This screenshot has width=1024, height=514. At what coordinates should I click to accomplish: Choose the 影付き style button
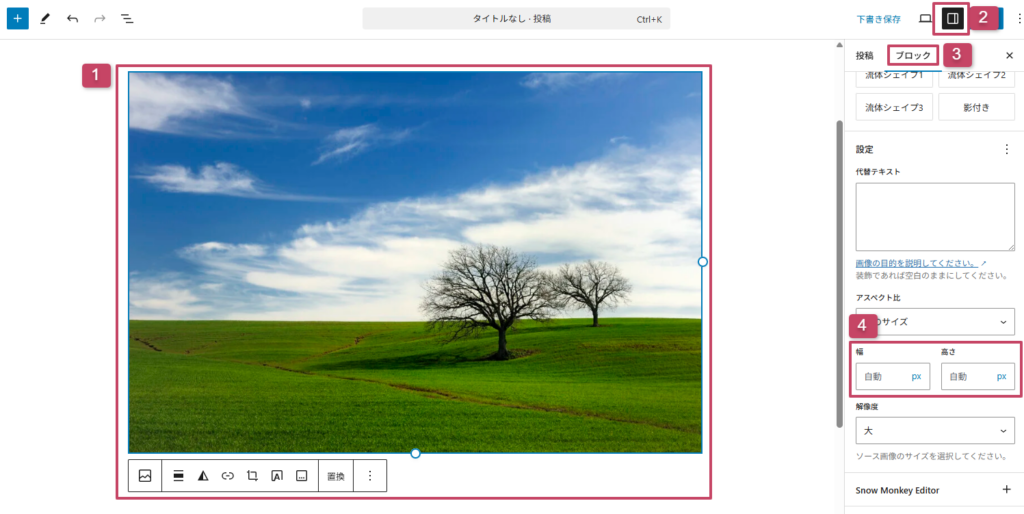point(976,107)
